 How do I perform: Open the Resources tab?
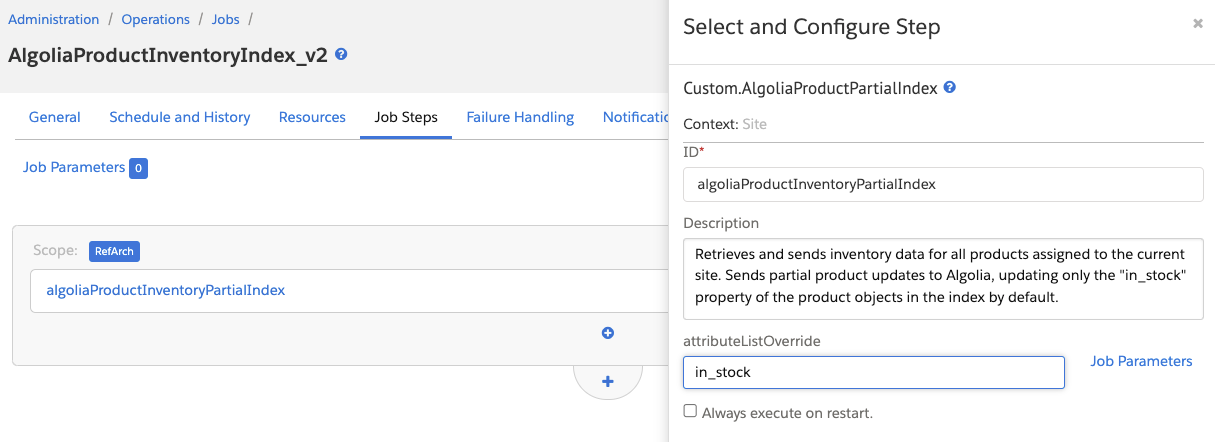pyautogui.click(x=312, y=117)
